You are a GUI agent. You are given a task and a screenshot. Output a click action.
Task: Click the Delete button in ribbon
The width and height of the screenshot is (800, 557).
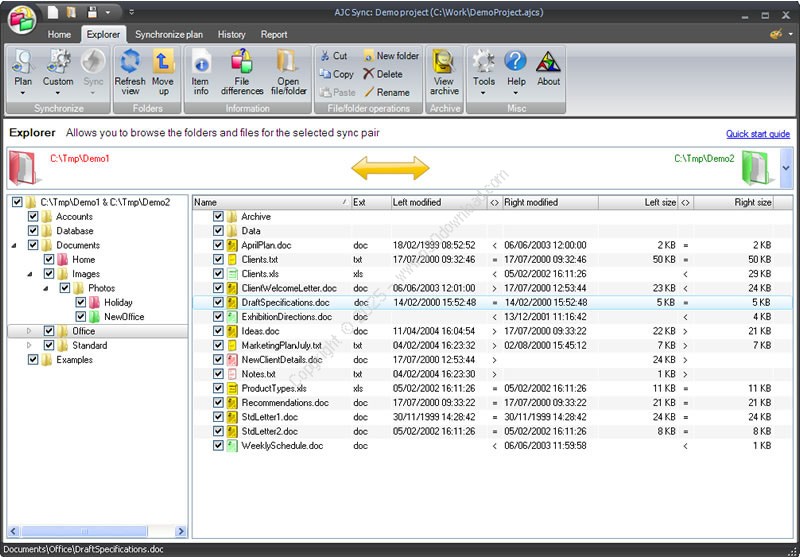(x=383, y=74)
